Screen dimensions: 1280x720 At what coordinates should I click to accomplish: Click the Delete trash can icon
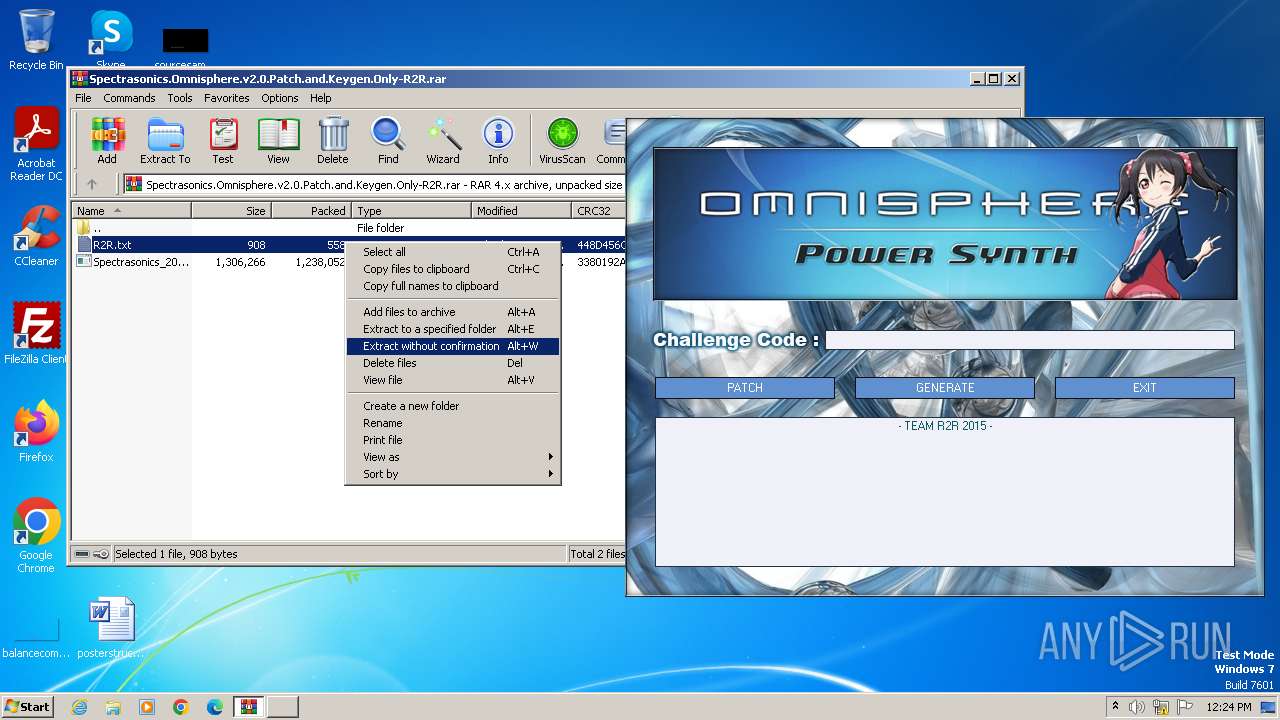pos(333,140)
